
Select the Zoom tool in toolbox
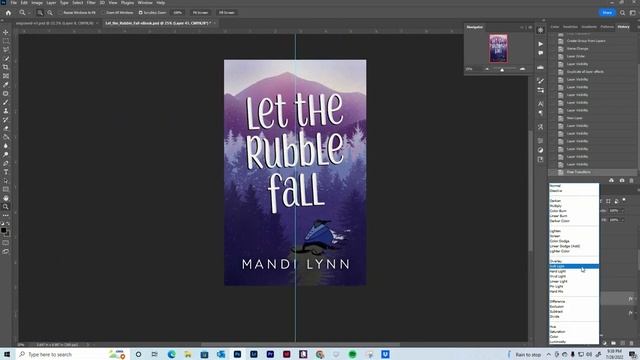[6, 207]
